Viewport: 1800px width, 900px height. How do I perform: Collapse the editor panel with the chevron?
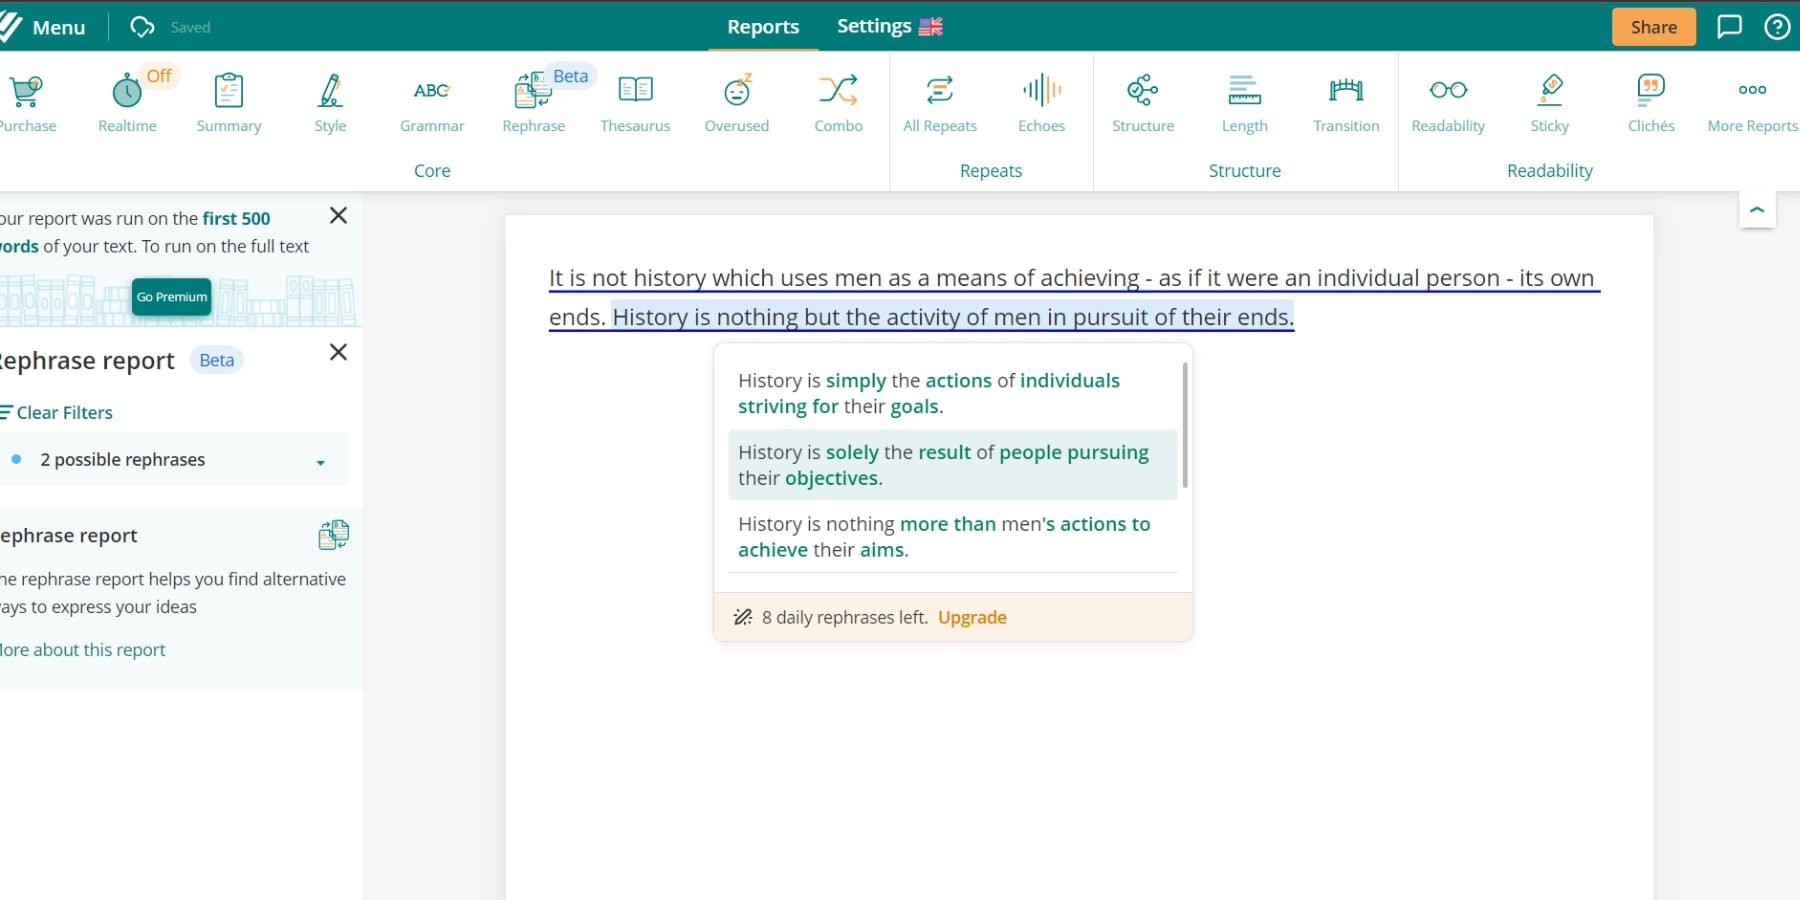coord(1757,209)
